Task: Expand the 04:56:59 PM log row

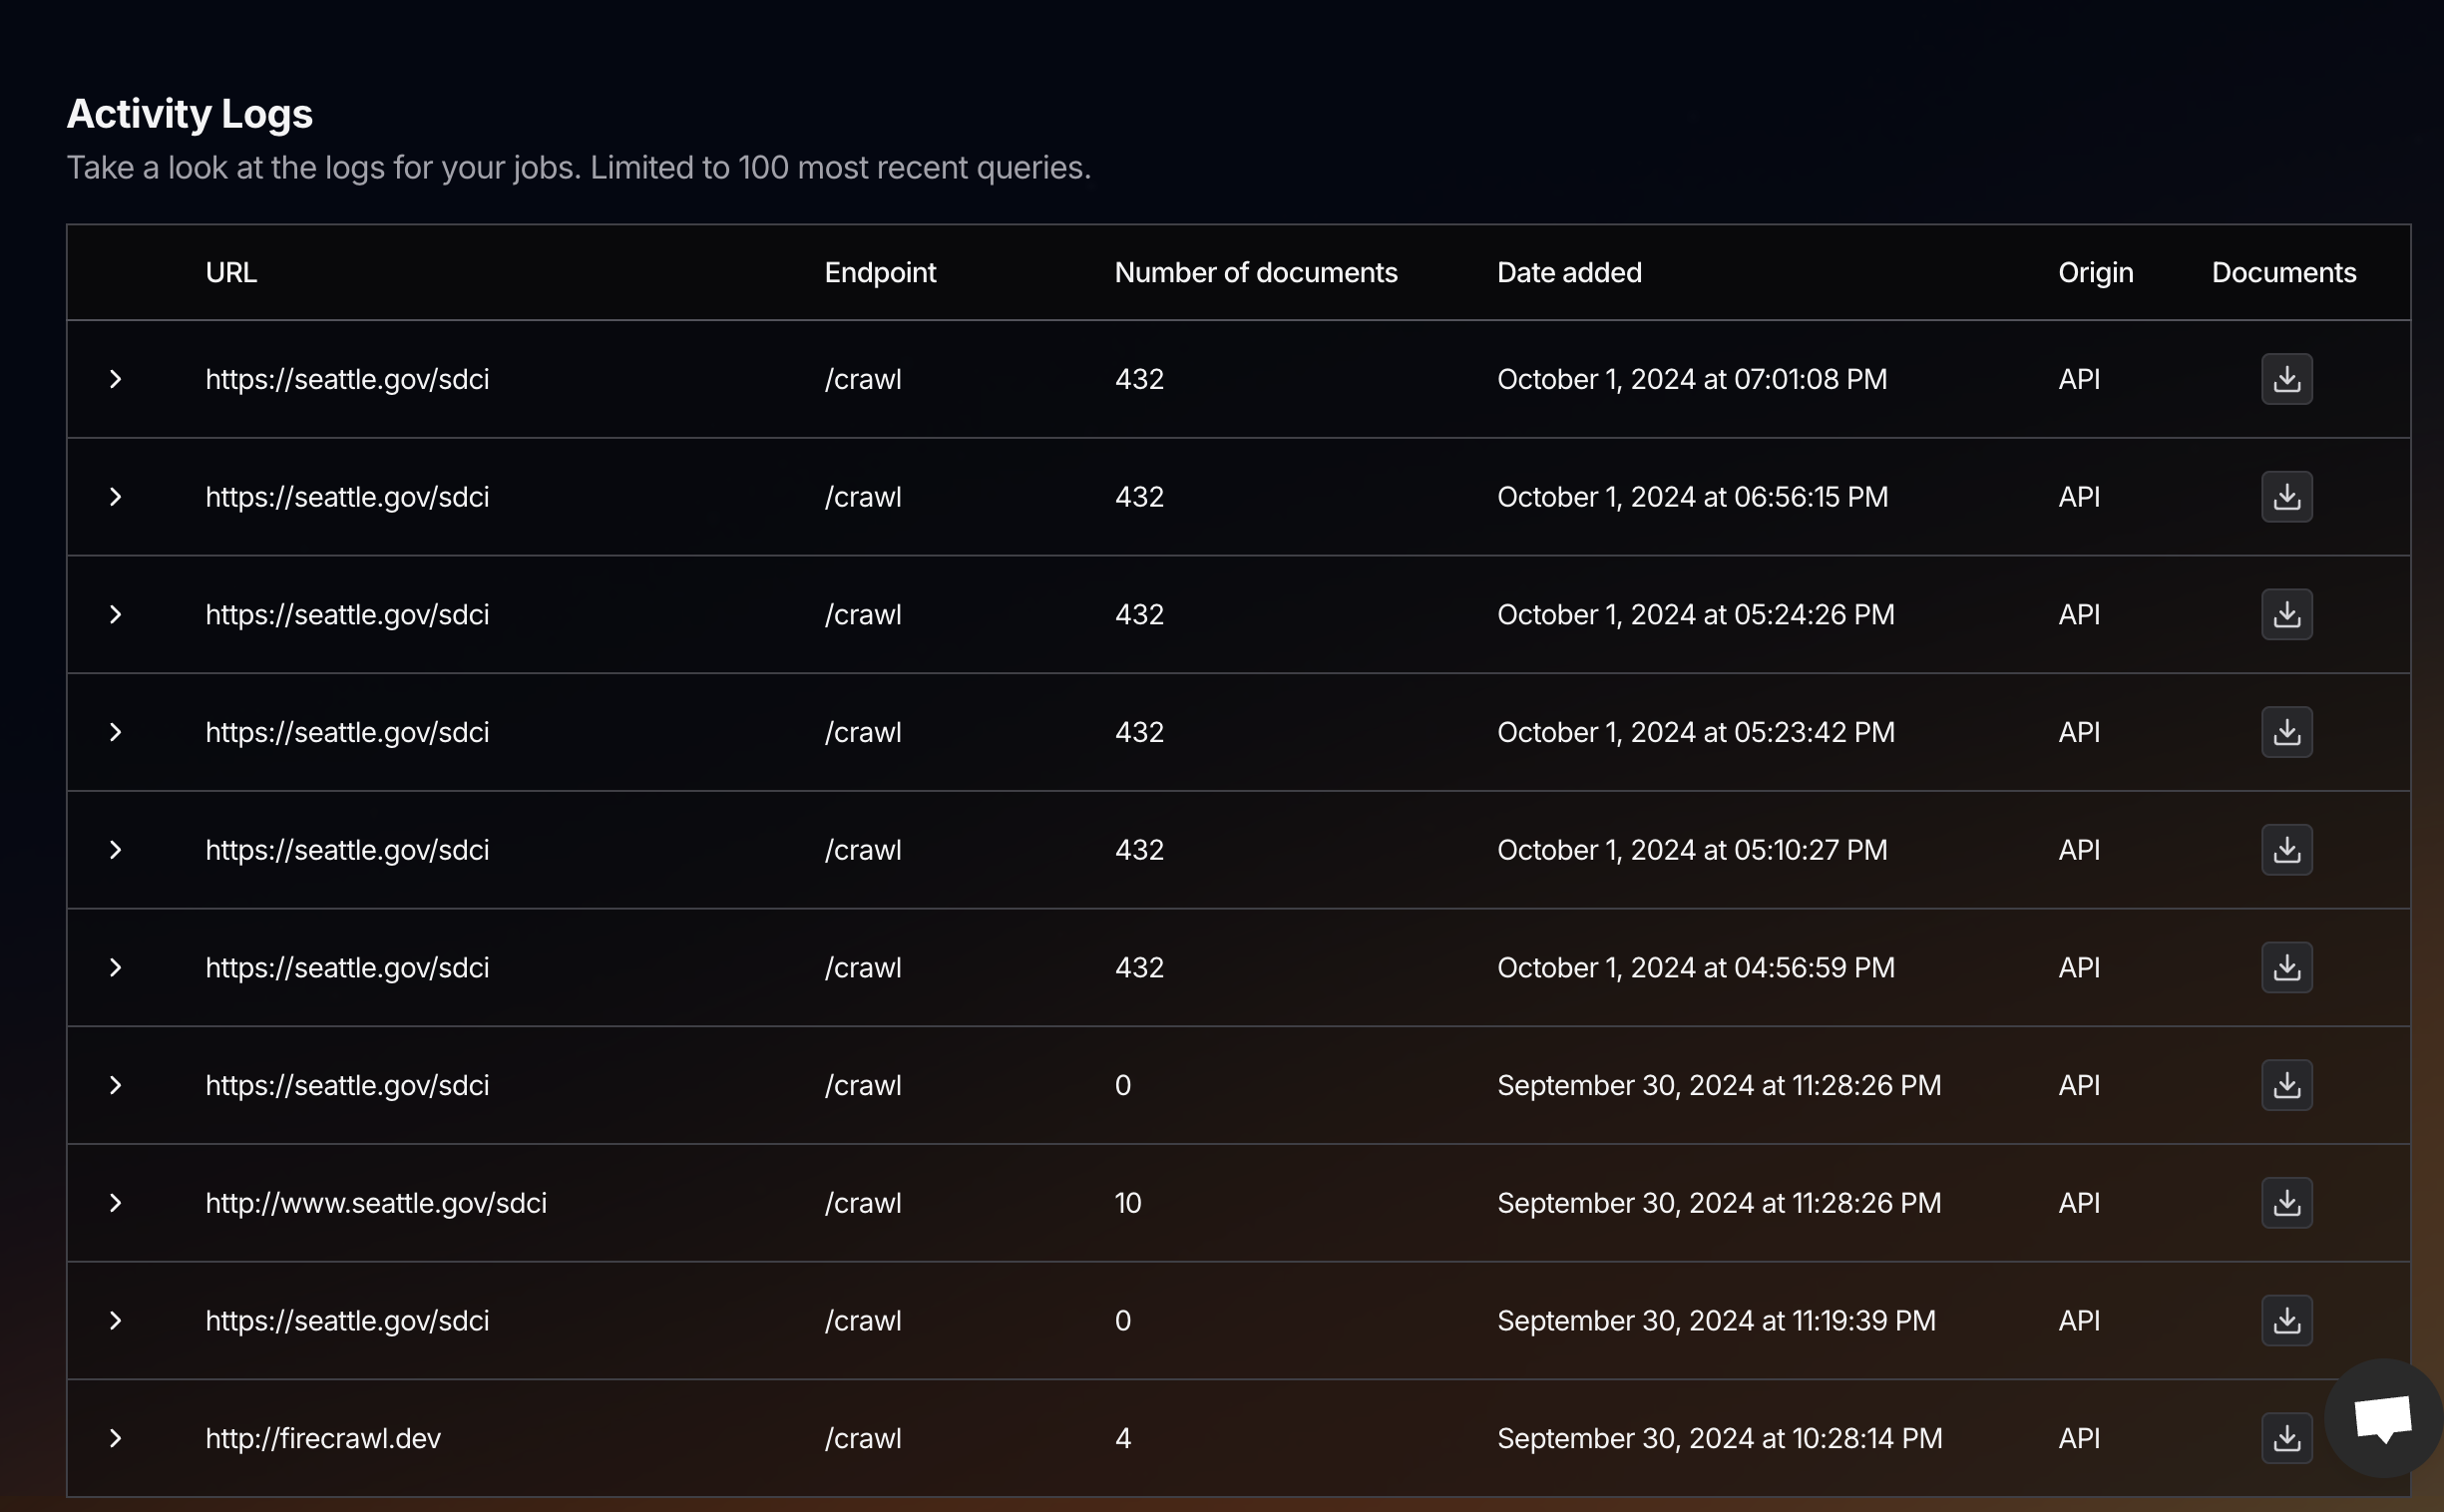Action: pyautogui.click(x=116, y=967)
